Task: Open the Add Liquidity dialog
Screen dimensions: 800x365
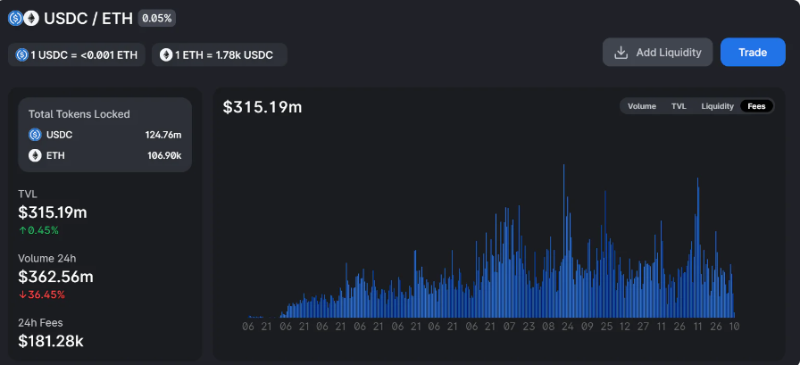Action: 658,52
